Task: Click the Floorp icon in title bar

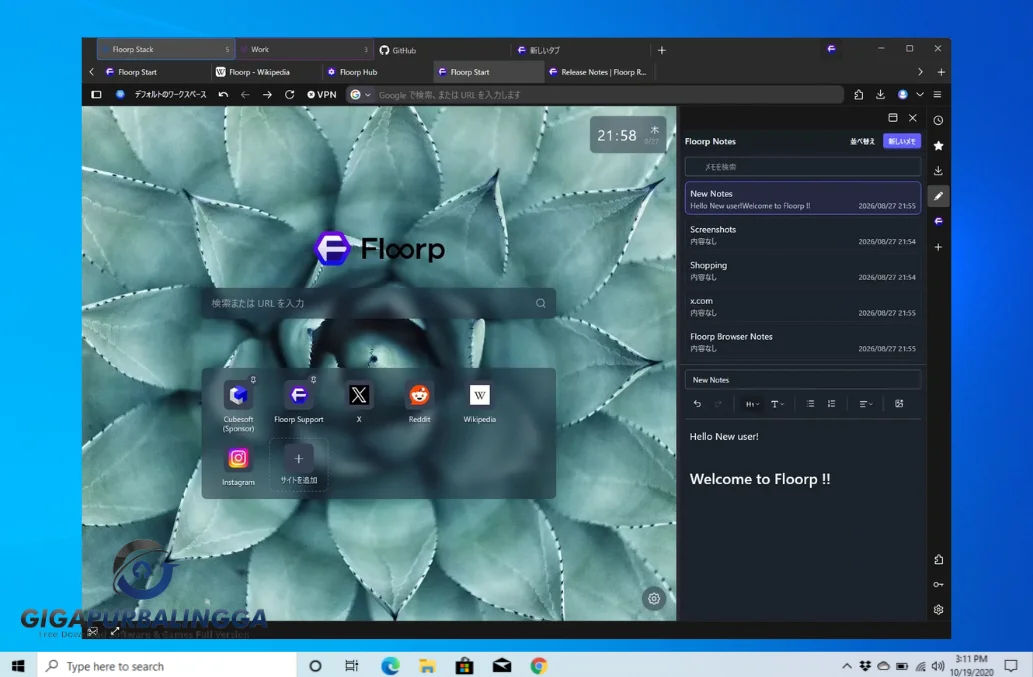Action: point(831,49)
